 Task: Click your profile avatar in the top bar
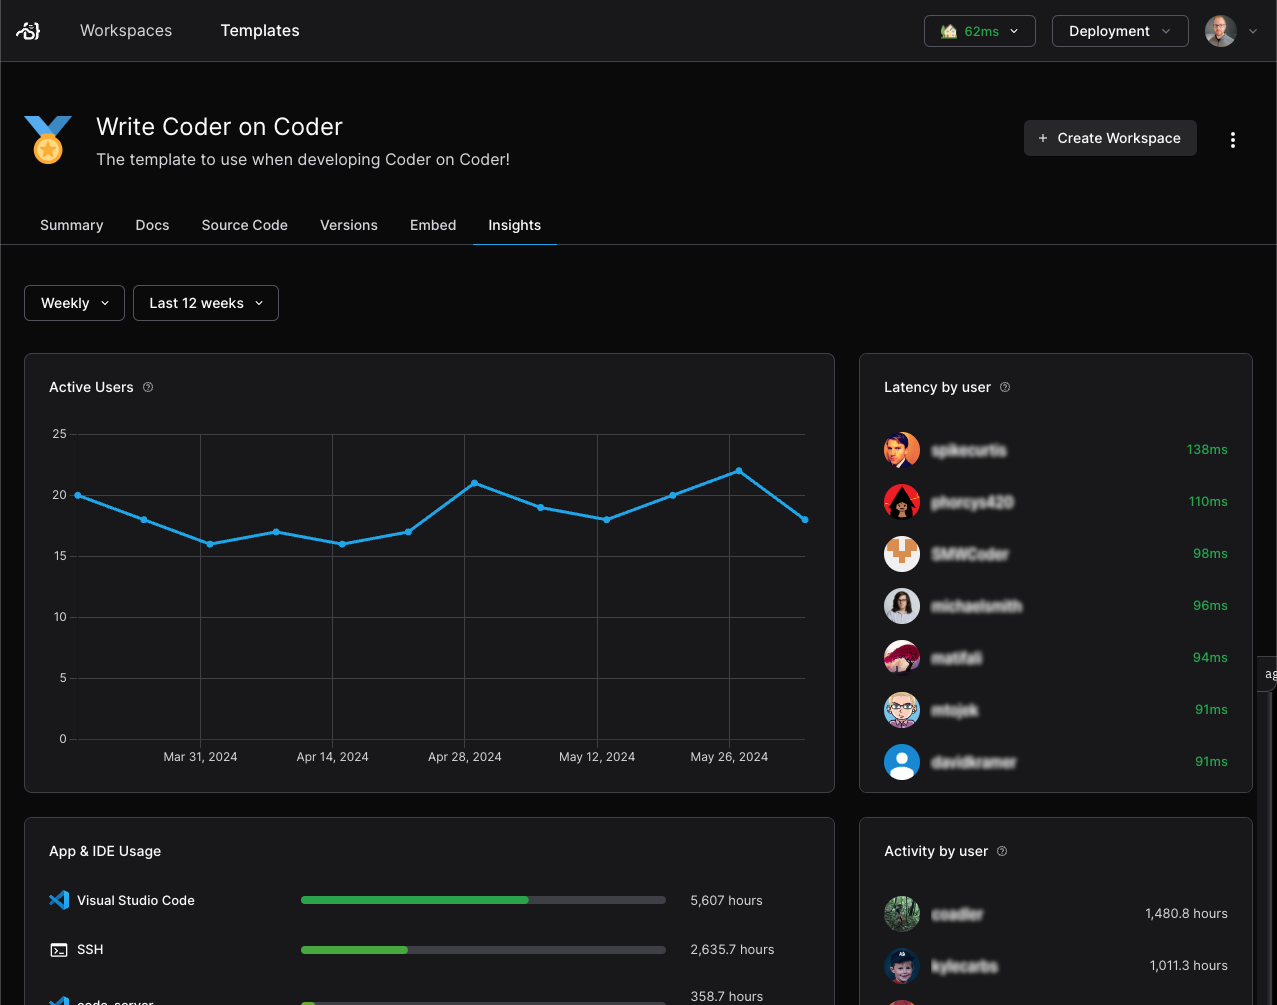(x=1220, y=30)
